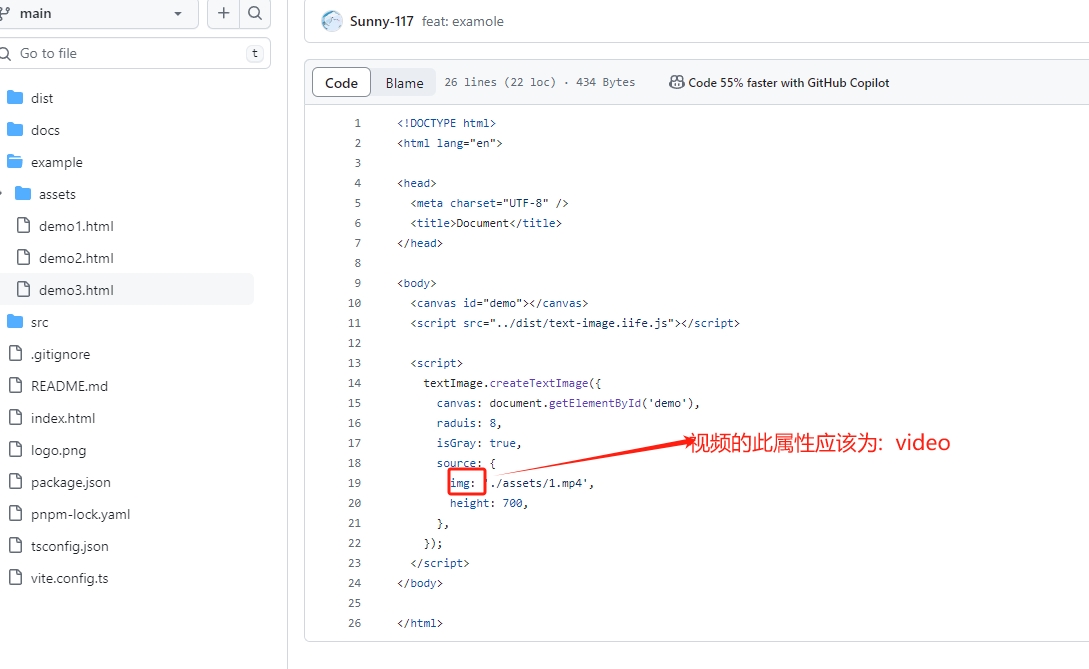The image size is (1089, 669).
Task: Click line number 1 in code
Action: pos(358,123)
